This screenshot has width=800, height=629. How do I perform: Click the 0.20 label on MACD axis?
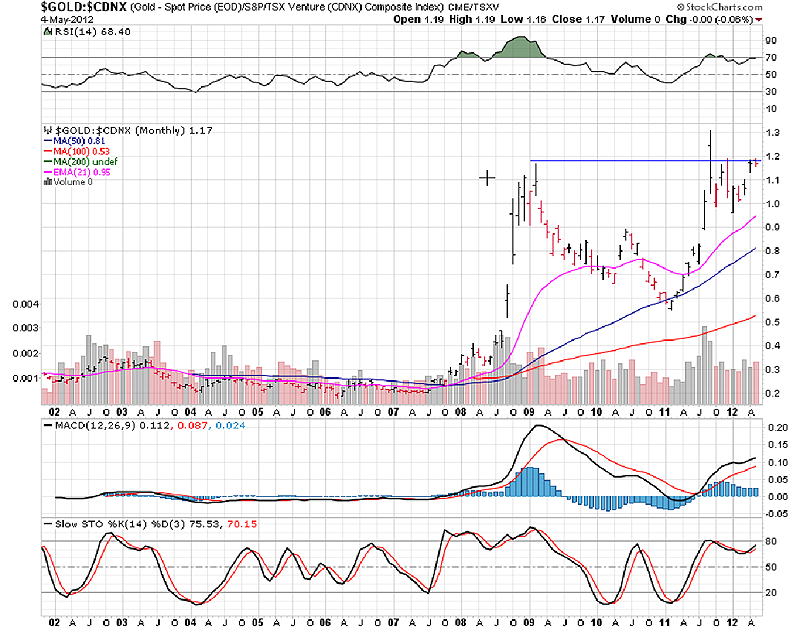click(778, 428)
